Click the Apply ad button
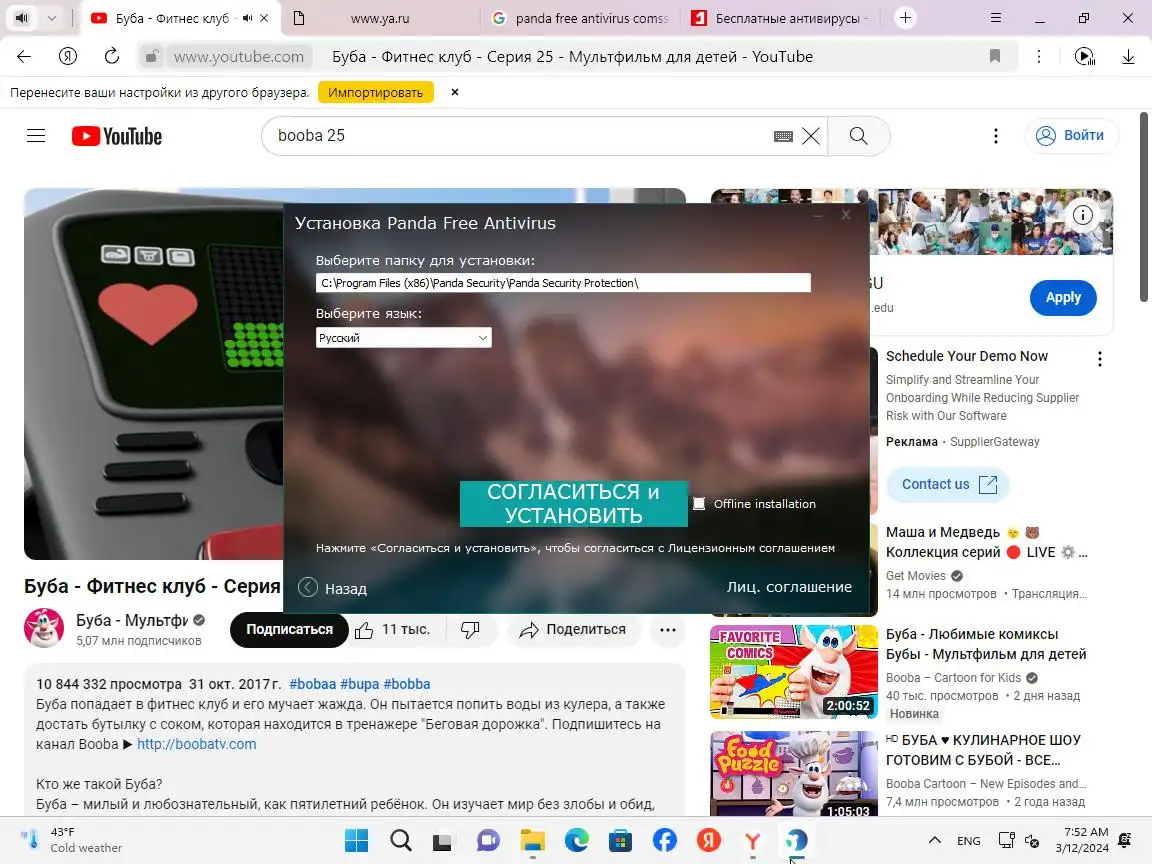Screen dimensions: 1152x864 click(1063, 298)
